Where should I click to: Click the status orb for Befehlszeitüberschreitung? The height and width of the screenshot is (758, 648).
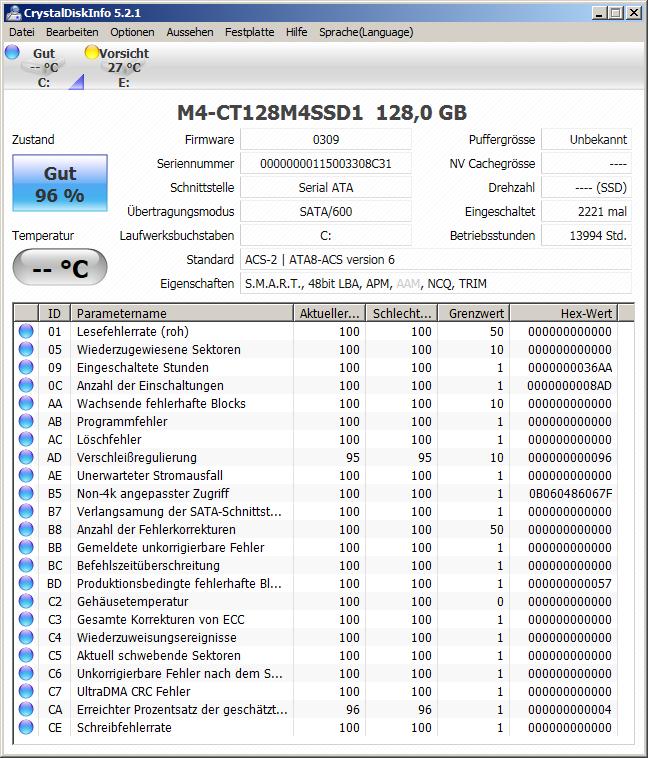click(x=26, y=565)
